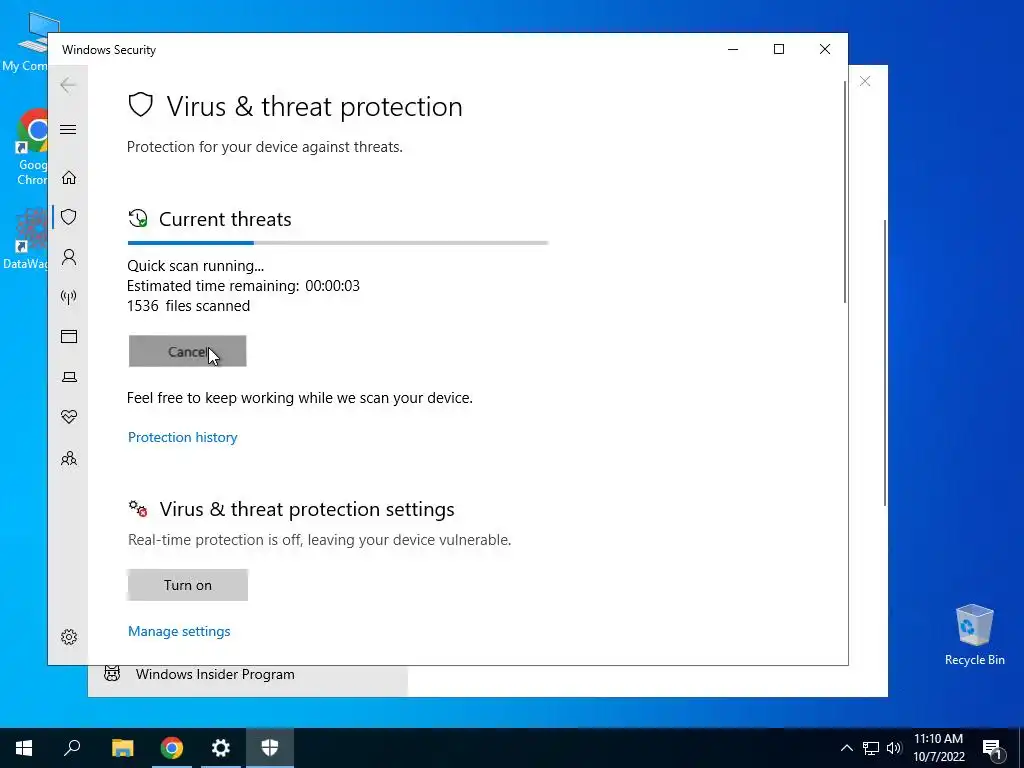1024x768 pixels.
Task: Click 'Protection for your device against threats' text
Action: coord(264,147)
